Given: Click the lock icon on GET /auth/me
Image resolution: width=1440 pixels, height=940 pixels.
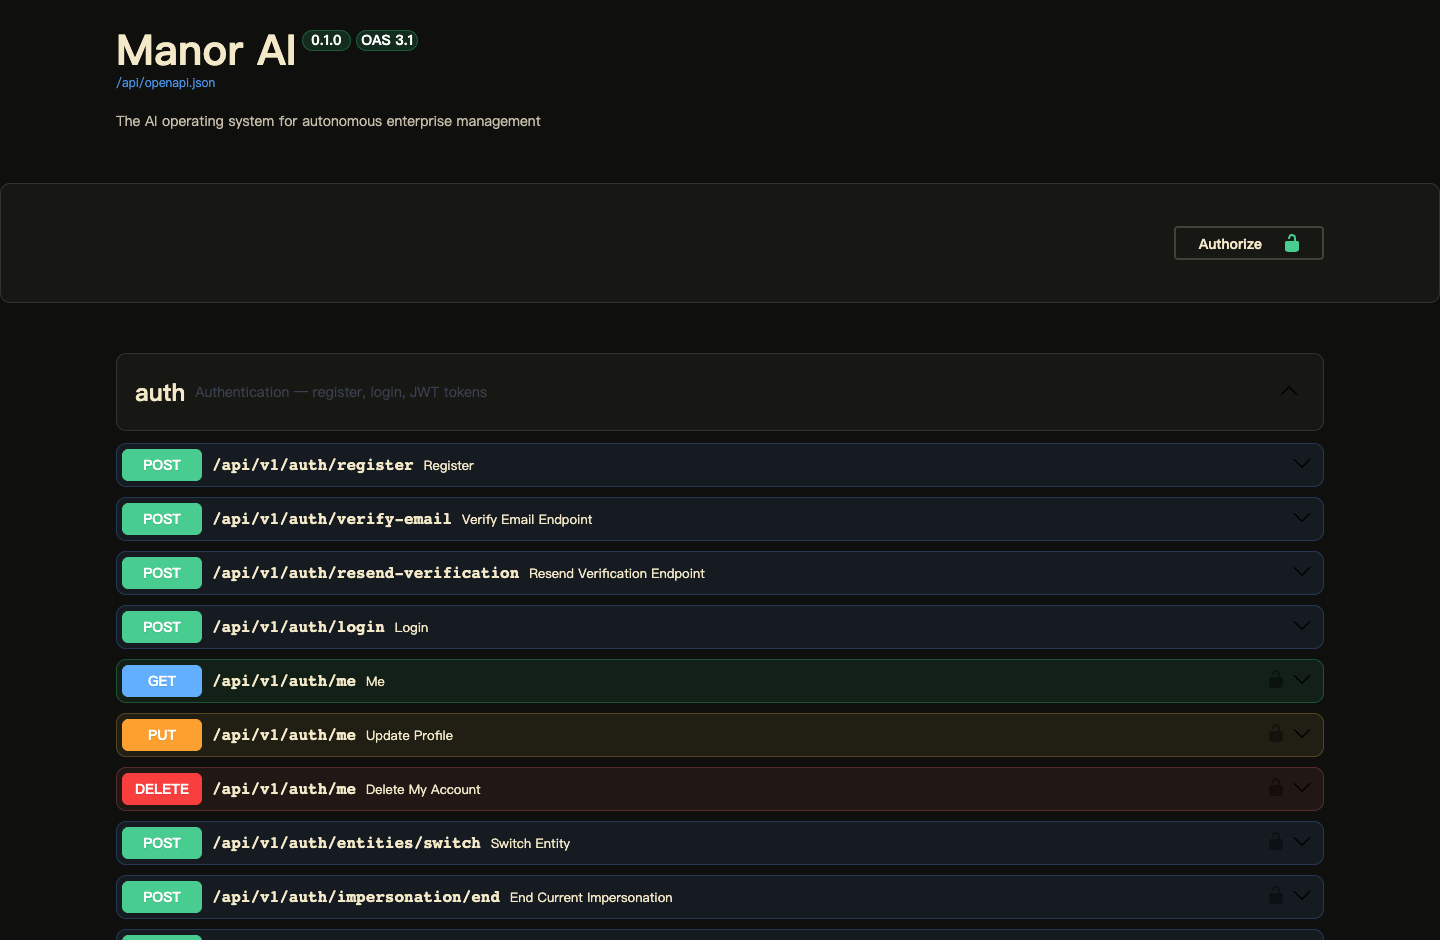Looking at the screenshot, I should point(1276,679).
